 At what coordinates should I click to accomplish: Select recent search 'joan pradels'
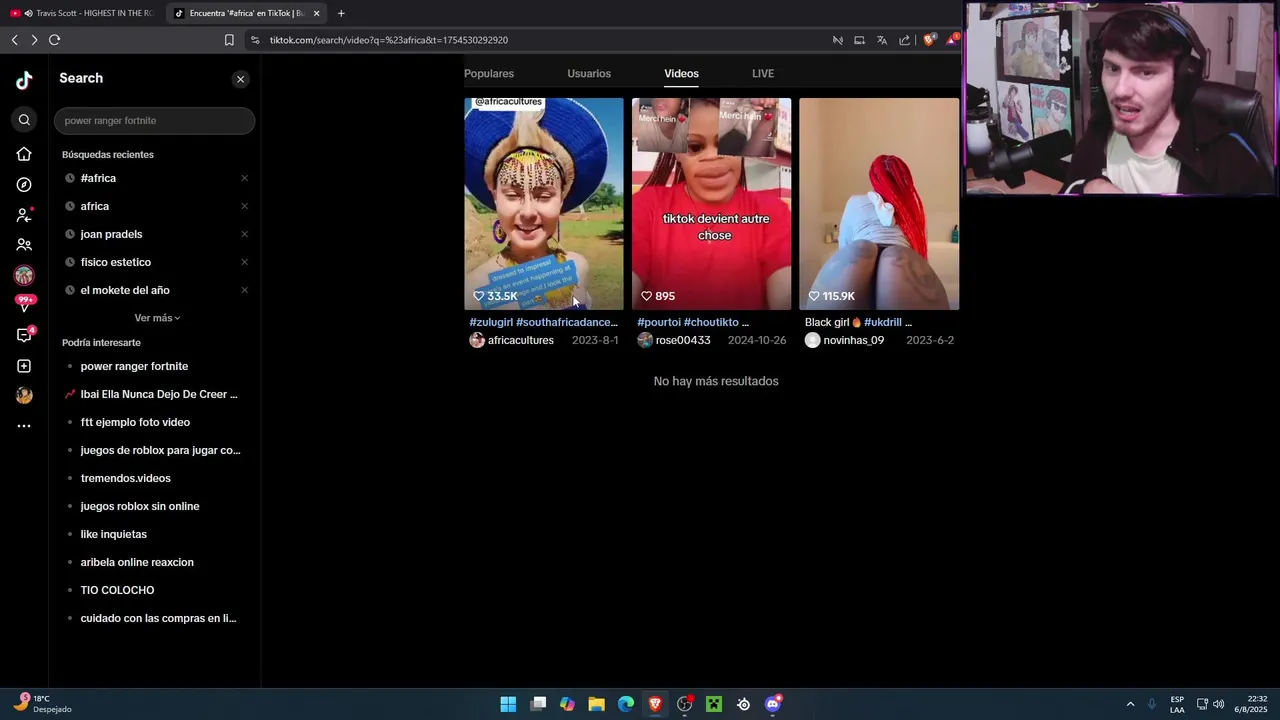(111, 234)
